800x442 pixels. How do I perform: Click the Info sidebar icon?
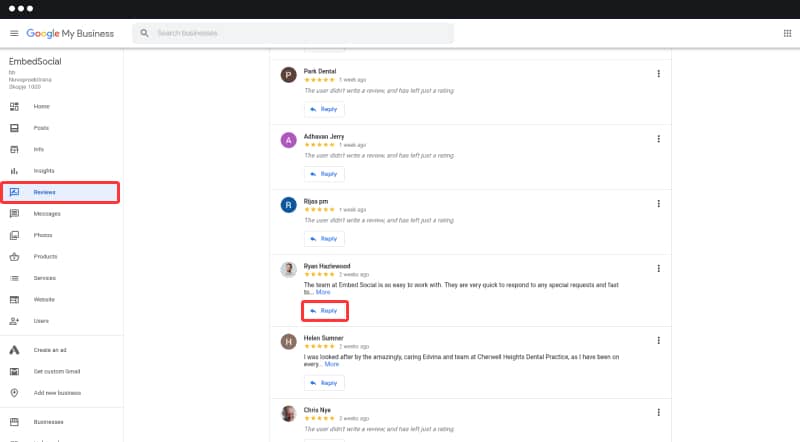point(14,150)
